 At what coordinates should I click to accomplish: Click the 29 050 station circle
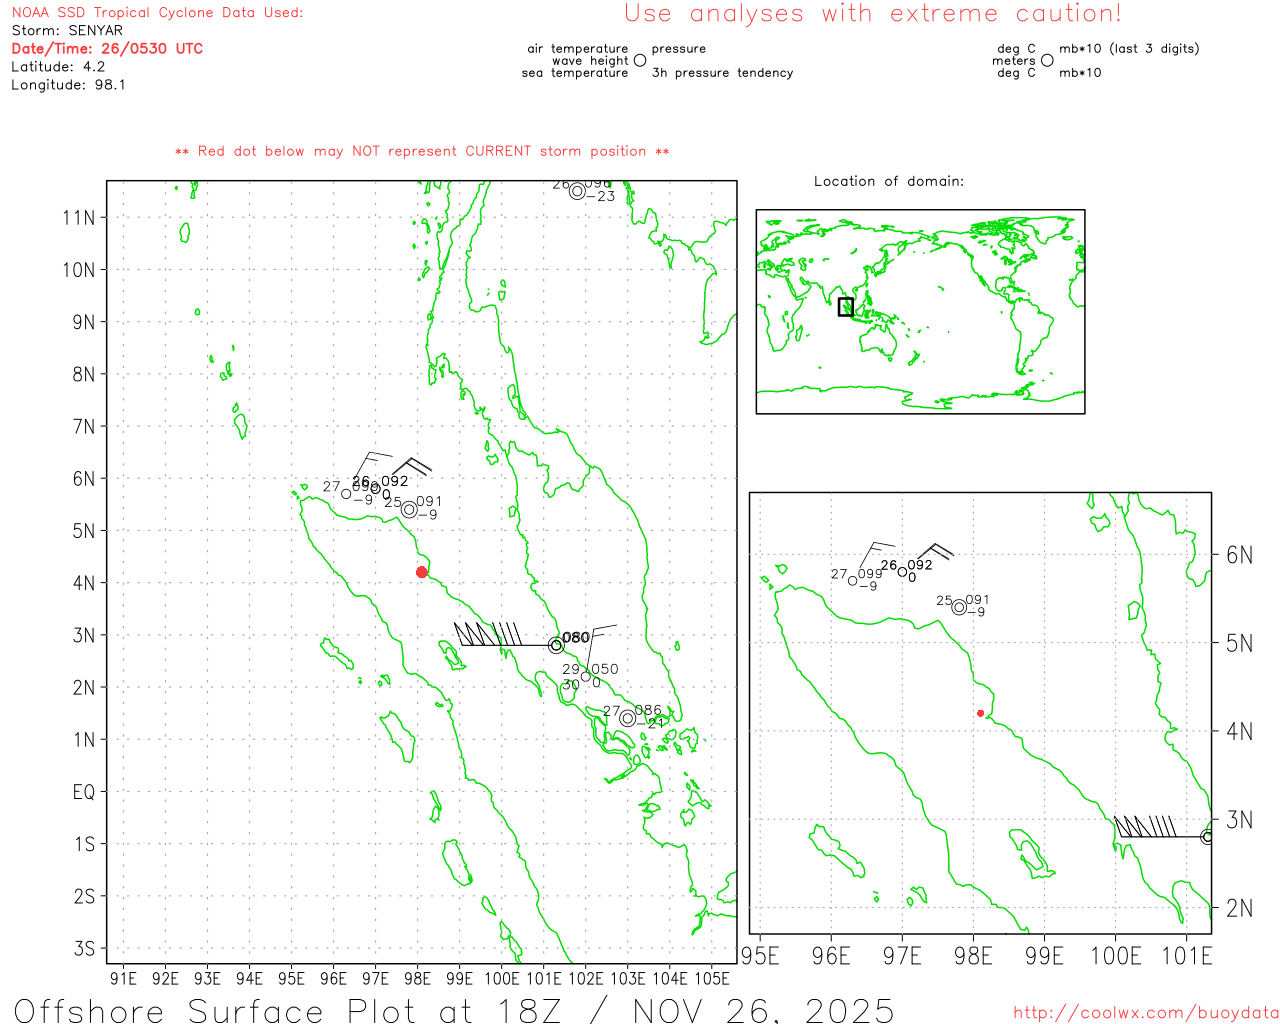(586, 677)
